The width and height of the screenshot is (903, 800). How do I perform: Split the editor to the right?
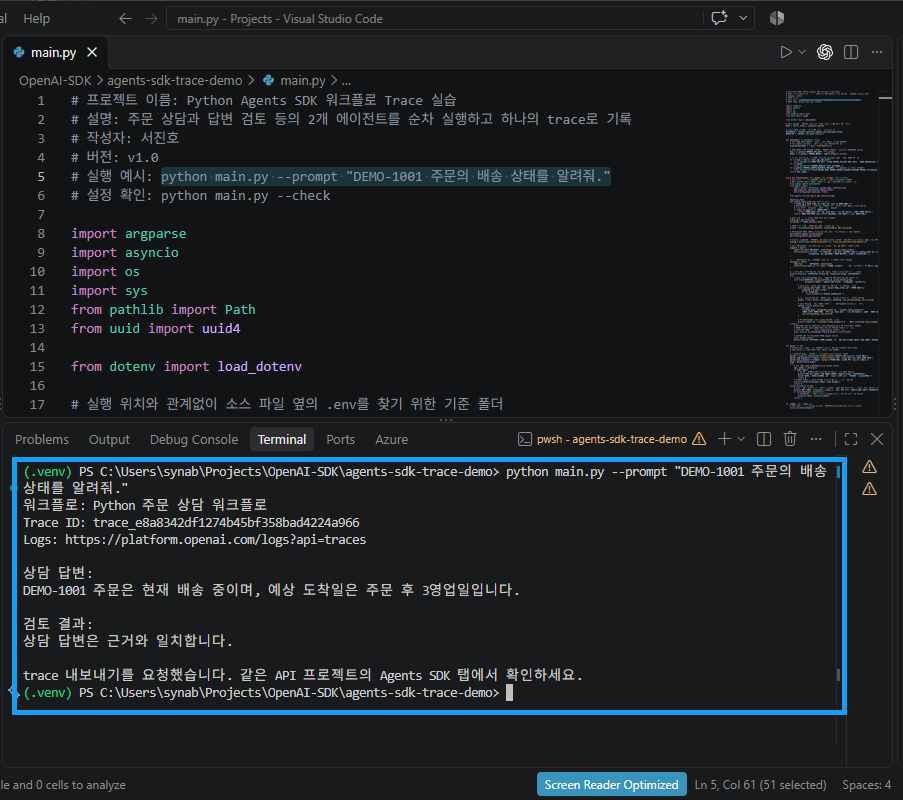[851, 52]
